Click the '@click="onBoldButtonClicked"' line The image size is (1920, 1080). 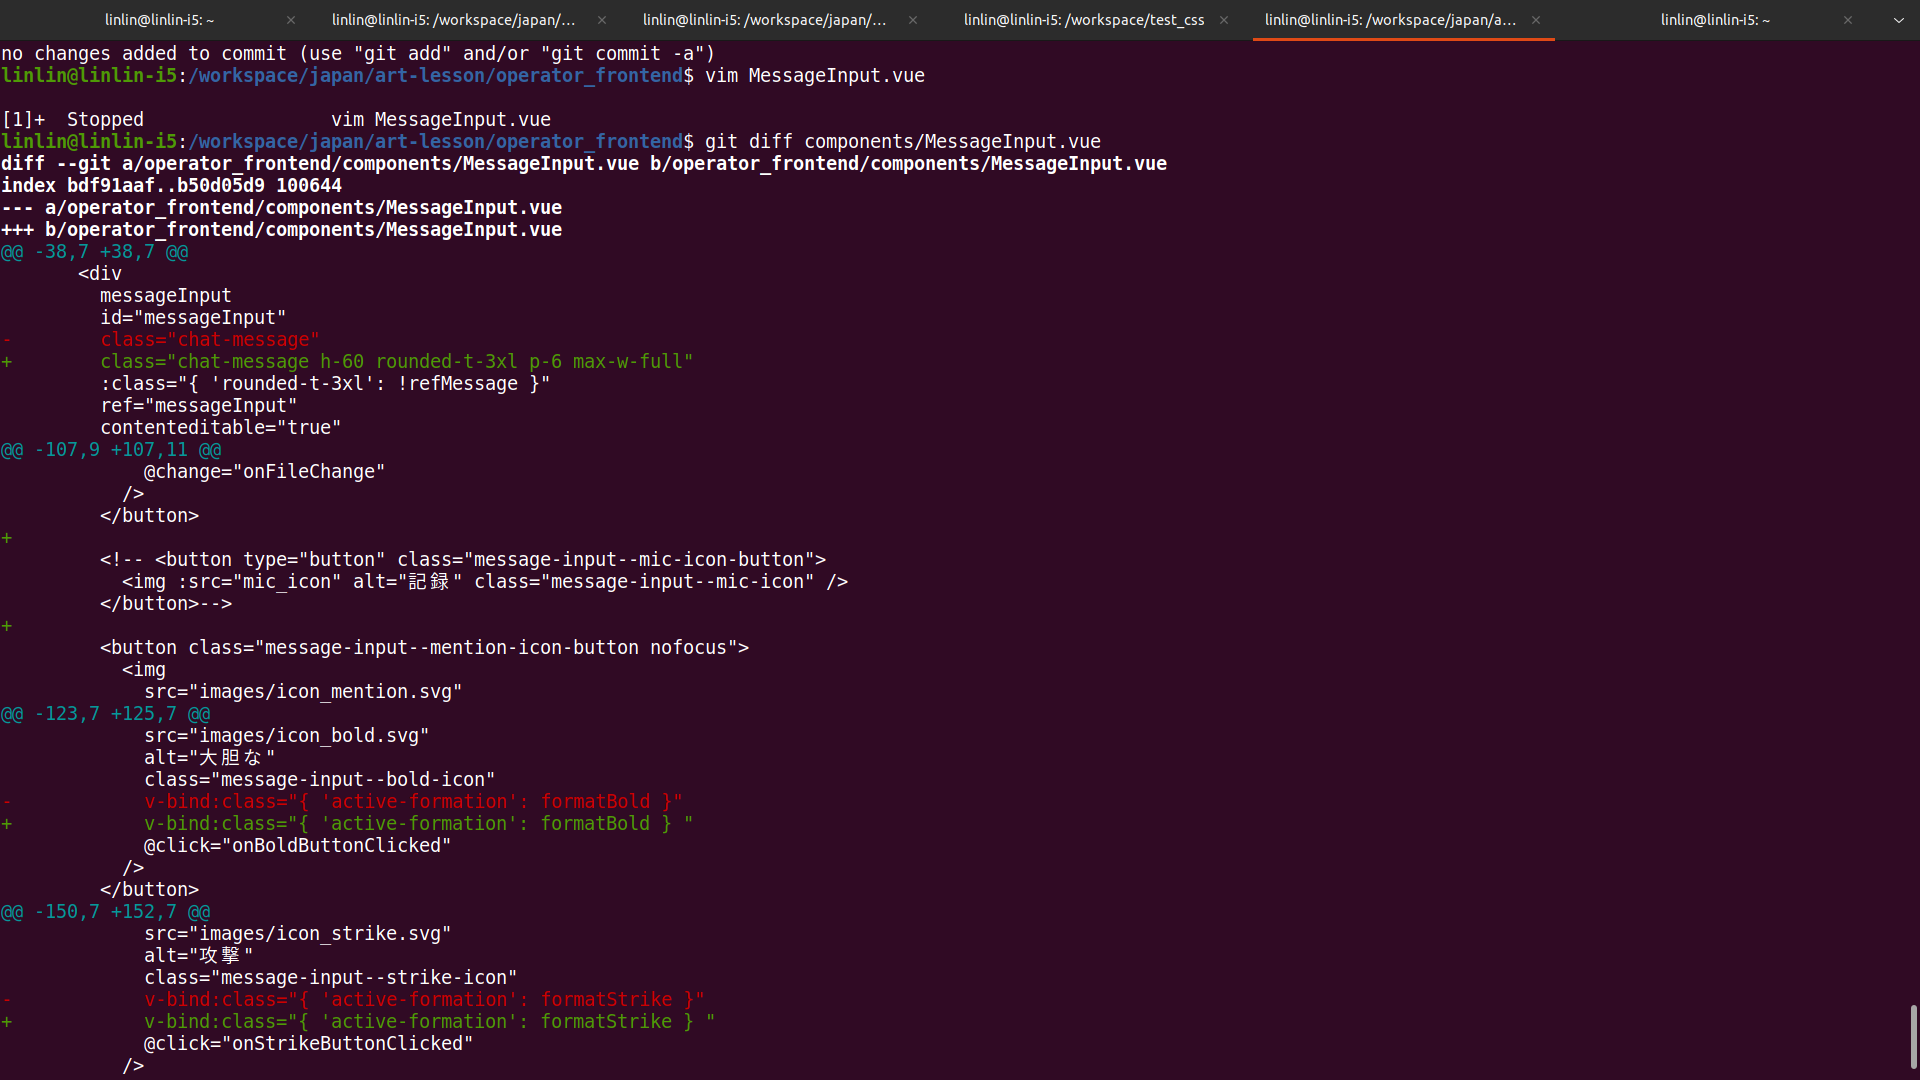pyautogui.click(x=297, y=846)
